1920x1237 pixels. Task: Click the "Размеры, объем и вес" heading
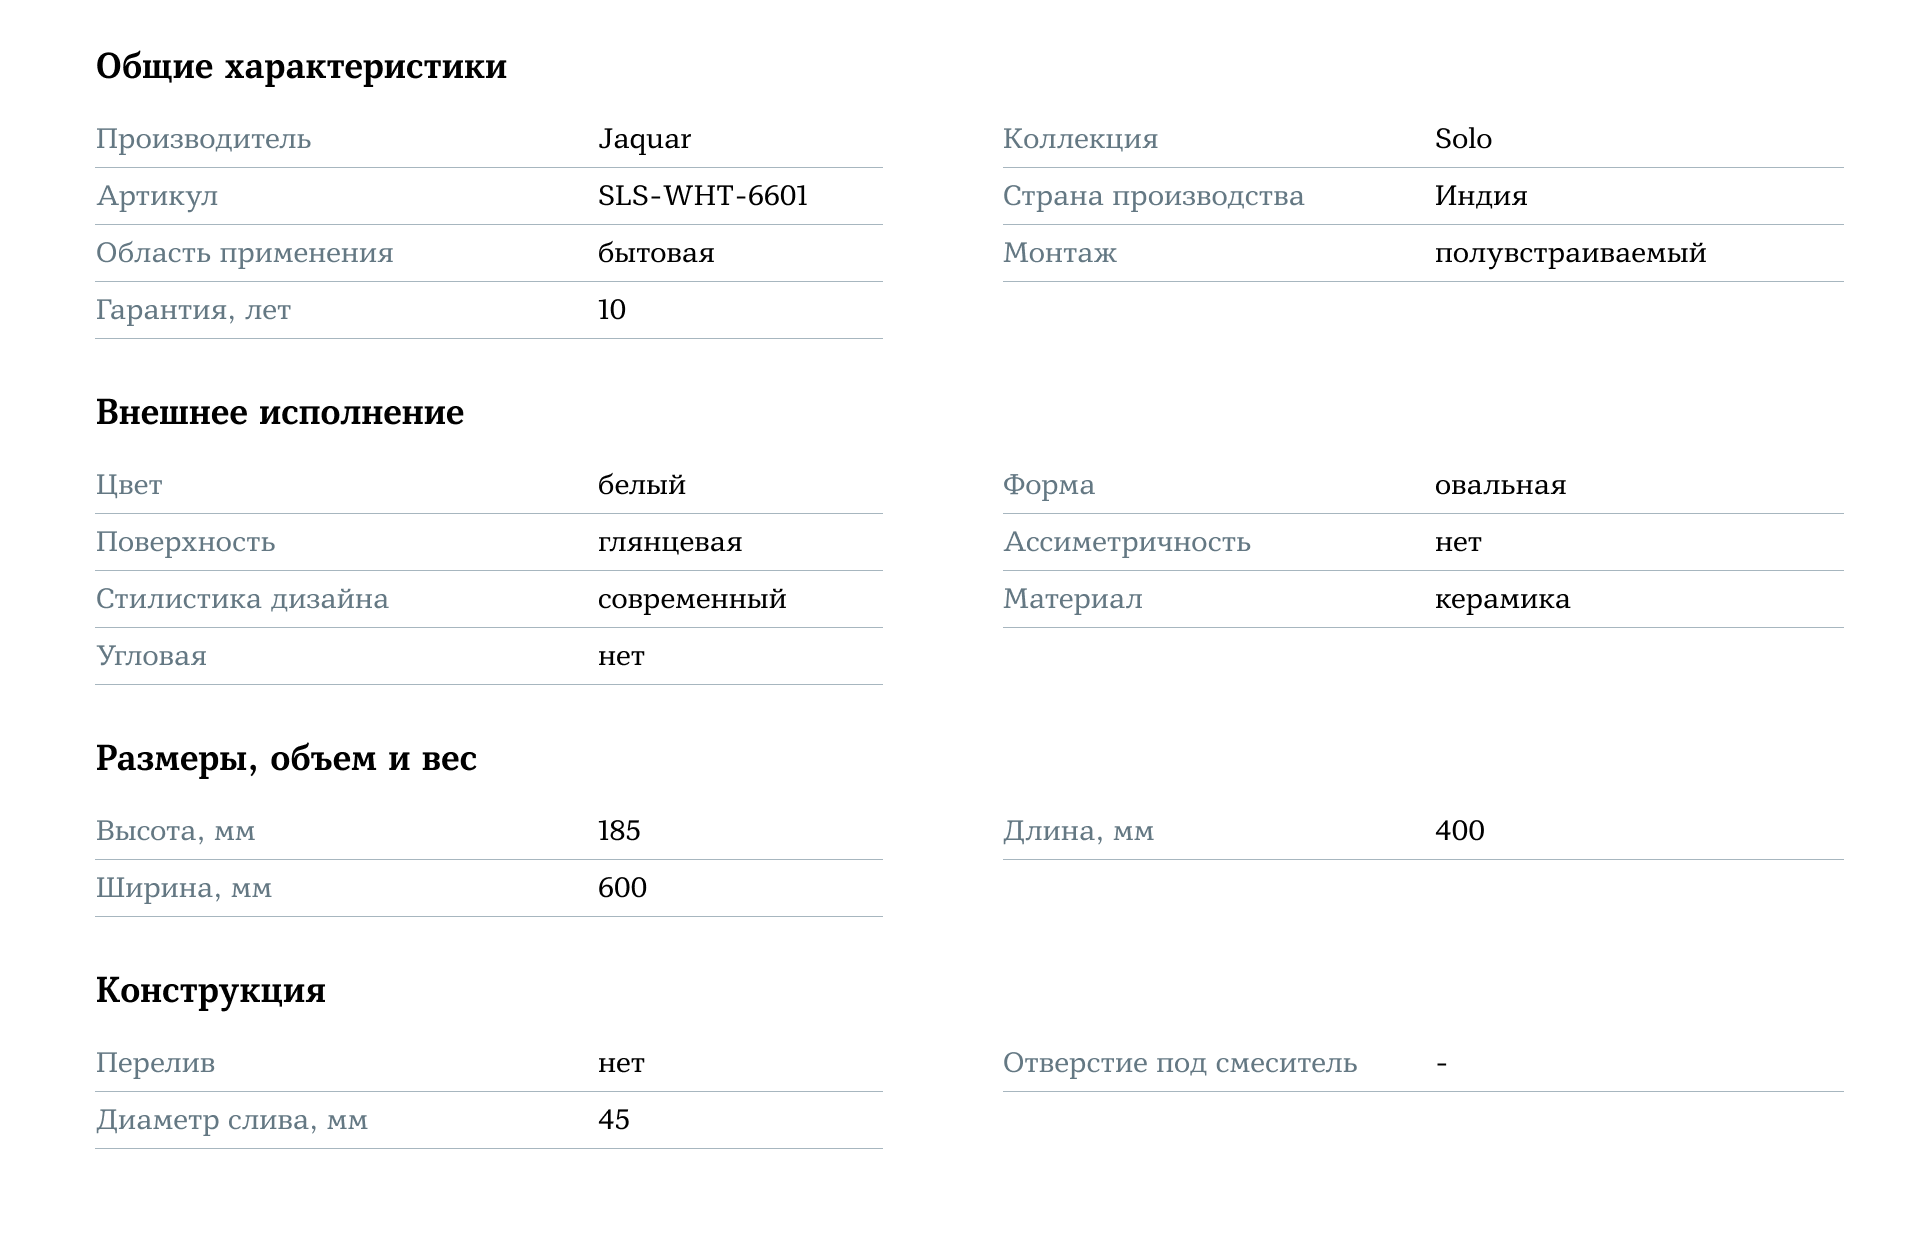tap(286, 759)
